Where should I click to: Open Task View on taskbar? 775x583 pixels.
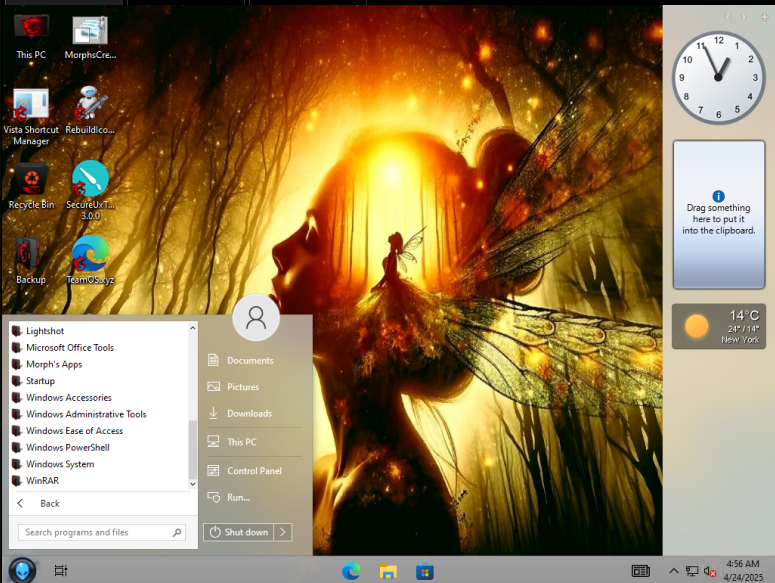click(60, 571)
